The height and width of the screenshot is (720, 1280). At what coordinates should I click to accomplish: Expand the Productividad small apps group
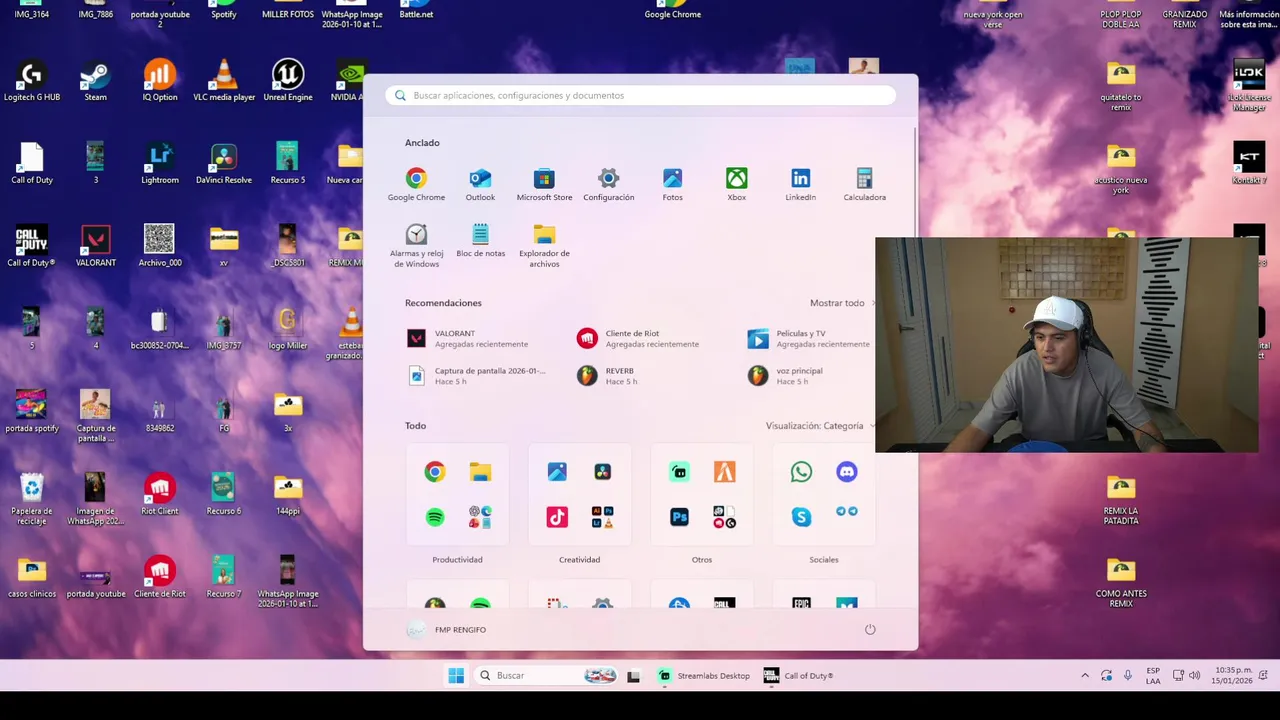point(480,517)
